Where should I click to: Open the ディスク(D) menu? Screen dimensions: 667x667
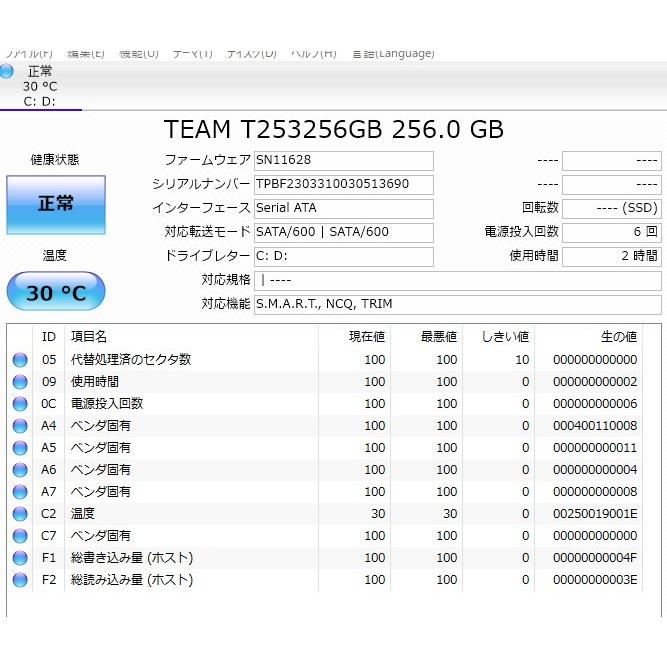click(x=251, y=53)
